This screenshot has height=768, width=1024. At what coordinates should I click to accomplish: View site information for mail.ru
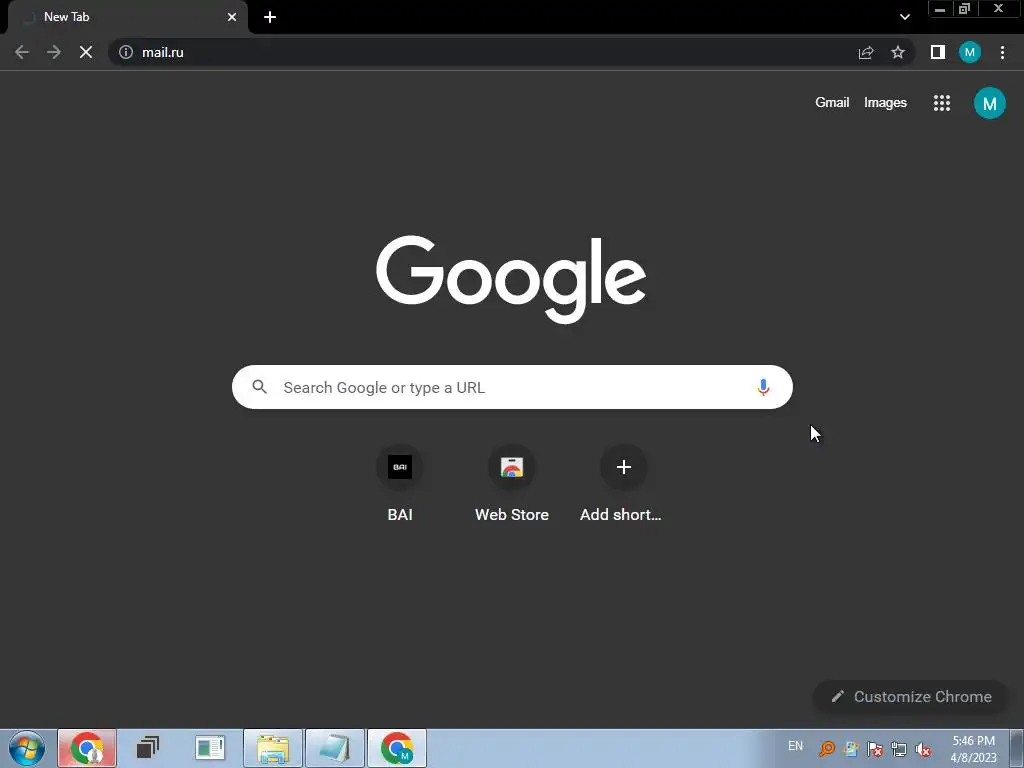tap(126, 52)
